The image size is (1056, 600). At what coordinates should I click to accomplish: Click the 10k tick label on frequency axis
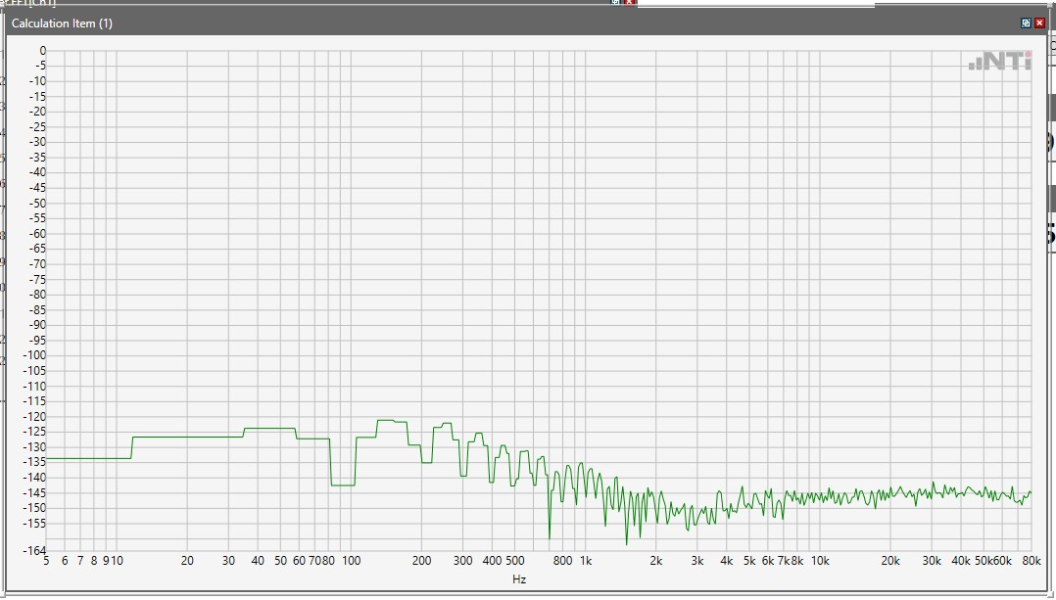[x=819, y=562]
